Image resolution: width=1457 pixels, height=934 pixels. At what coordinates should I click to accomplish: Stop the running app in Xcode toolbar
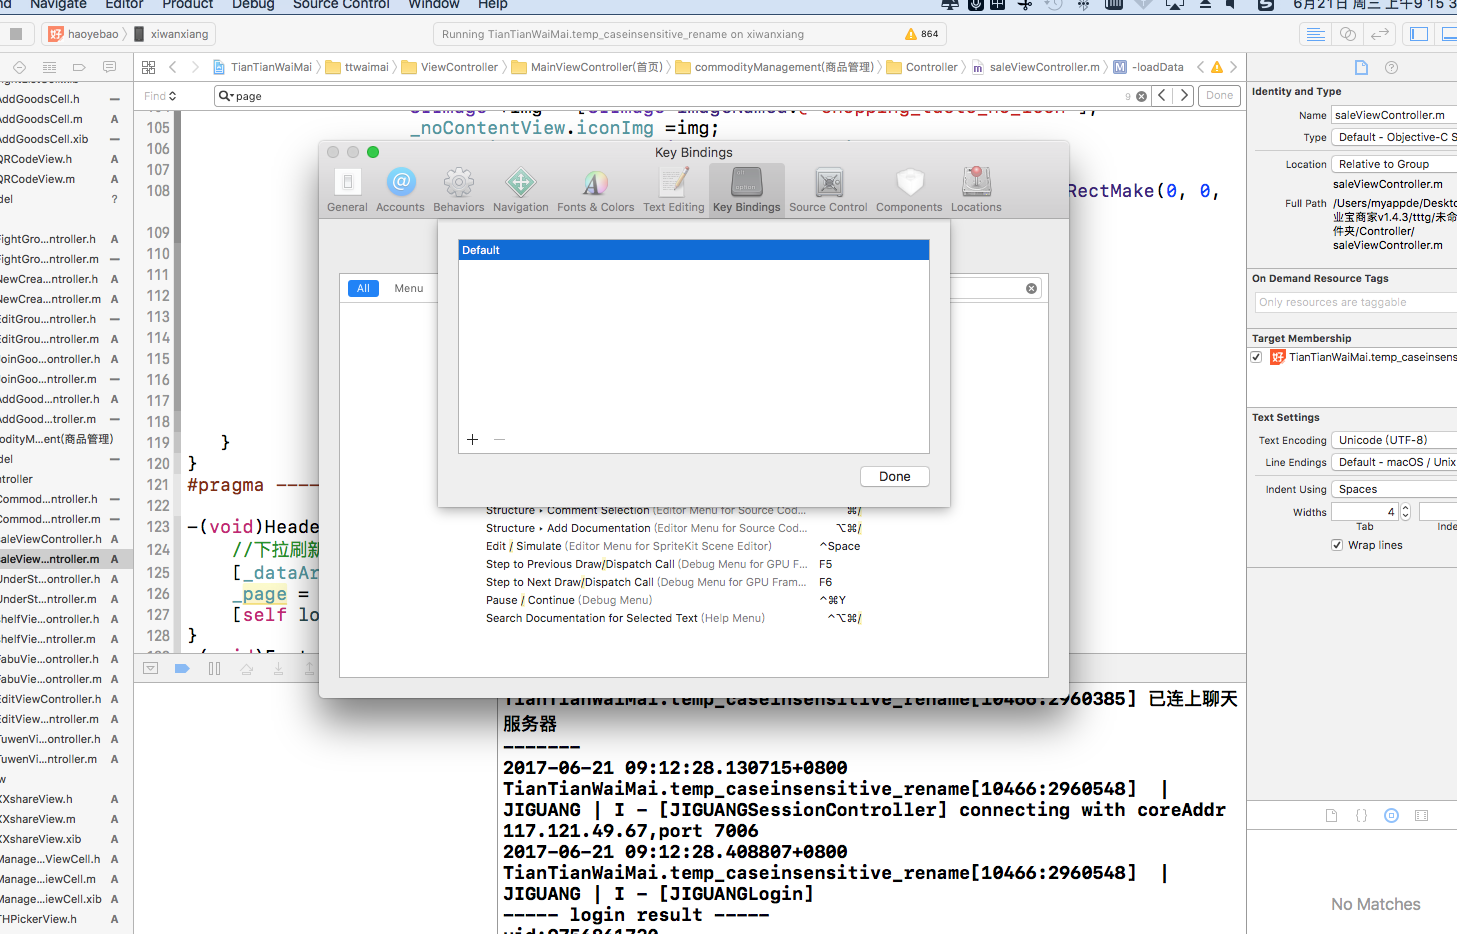click(16, 34)
